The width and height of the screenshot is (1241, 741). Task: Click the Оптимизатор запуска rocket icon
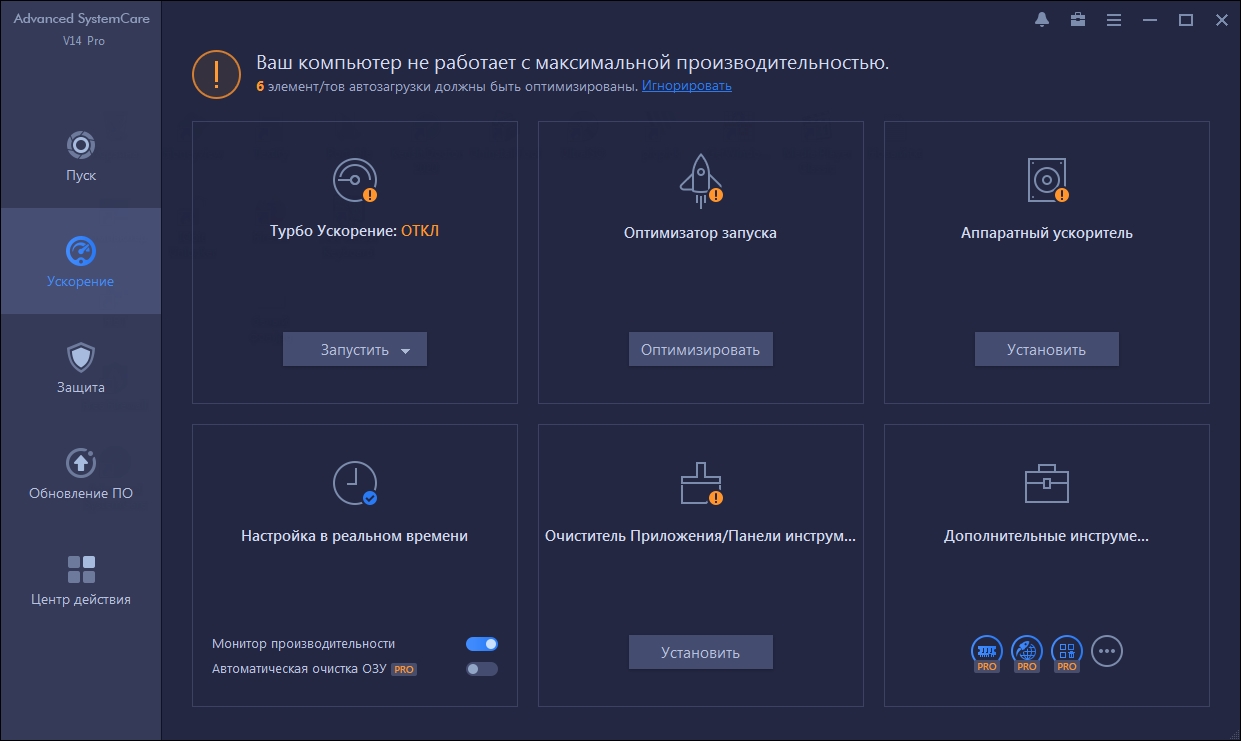700,180
